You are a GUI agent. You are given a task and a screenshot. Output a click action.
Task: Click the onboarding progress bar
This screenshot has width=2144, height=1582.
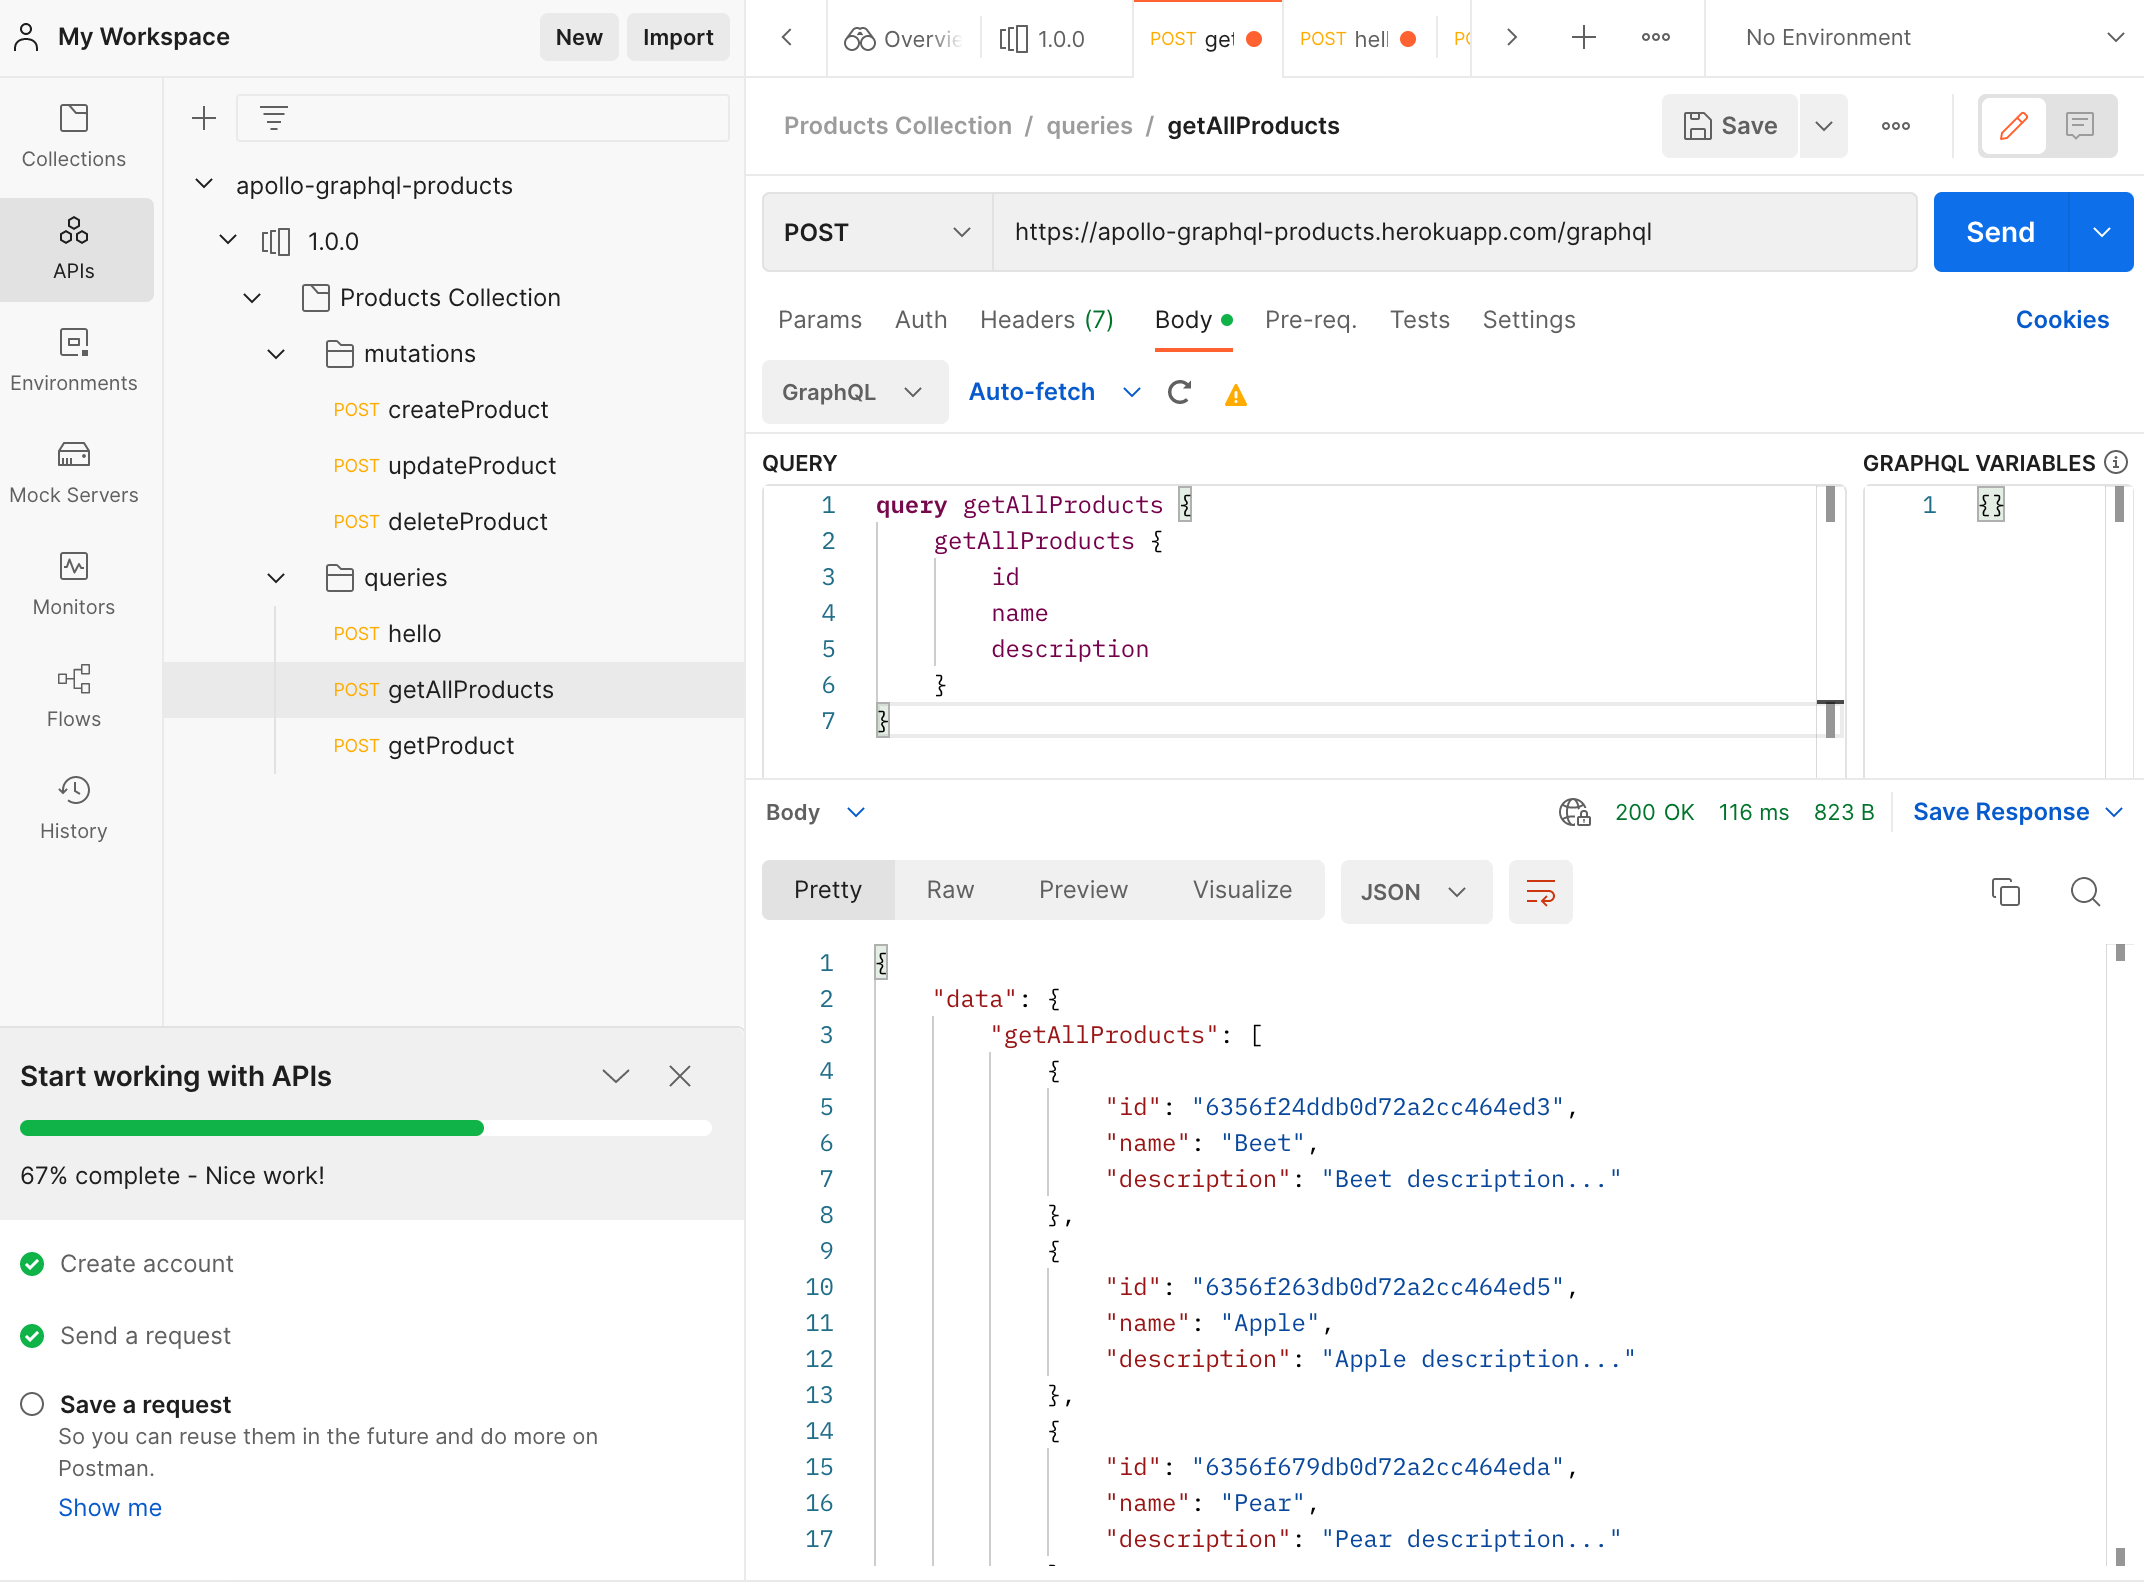[x=365, y=1128]
